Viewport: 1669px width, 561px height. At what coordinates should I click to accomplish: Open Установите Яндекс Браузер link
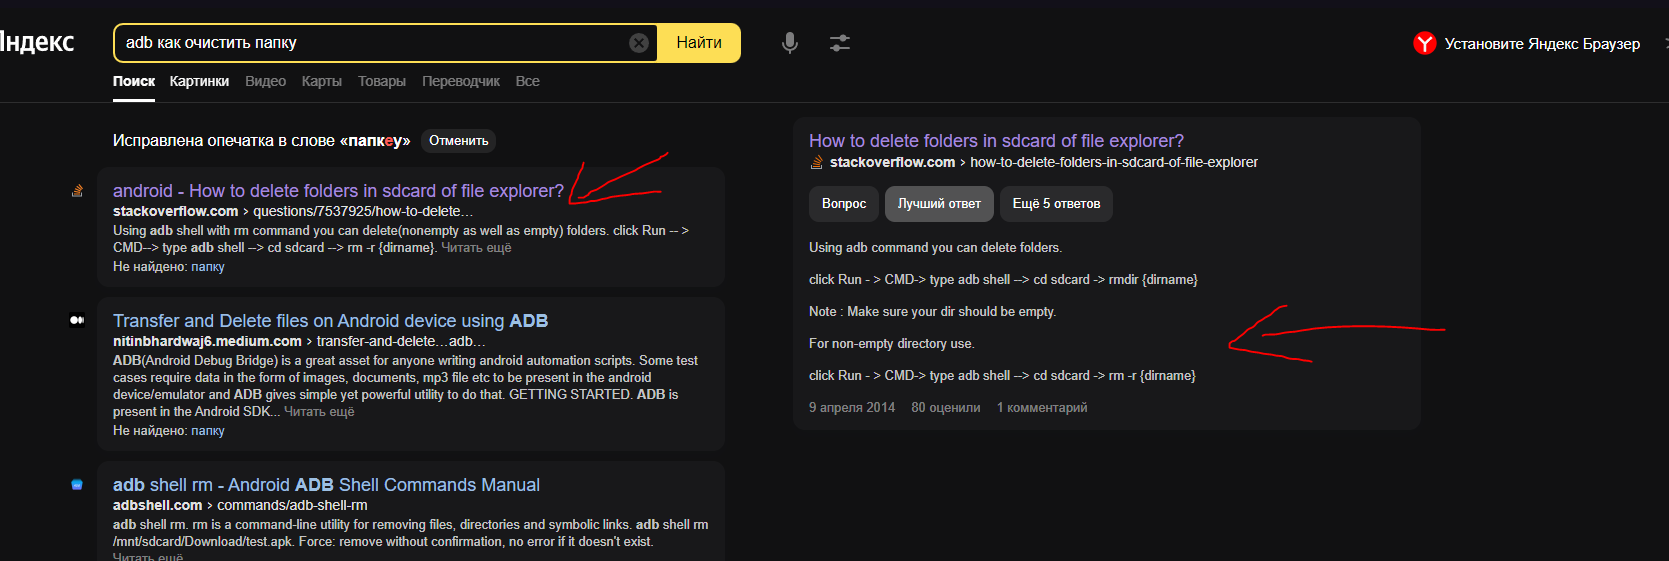[x=1542, y=44]
